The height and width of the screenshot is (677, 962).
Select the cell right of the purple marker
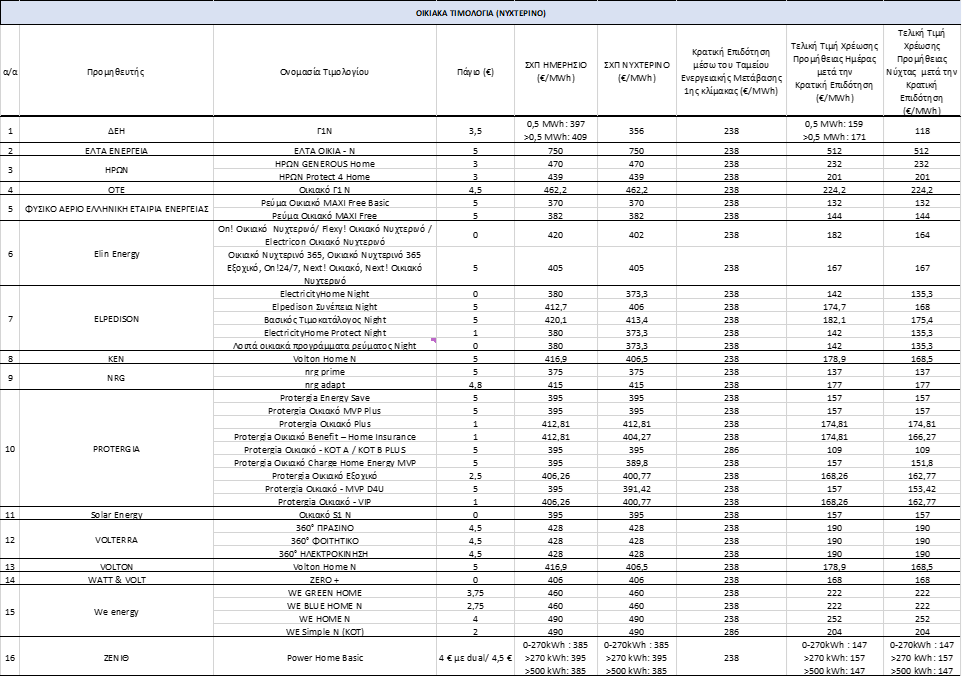[476, 356]
